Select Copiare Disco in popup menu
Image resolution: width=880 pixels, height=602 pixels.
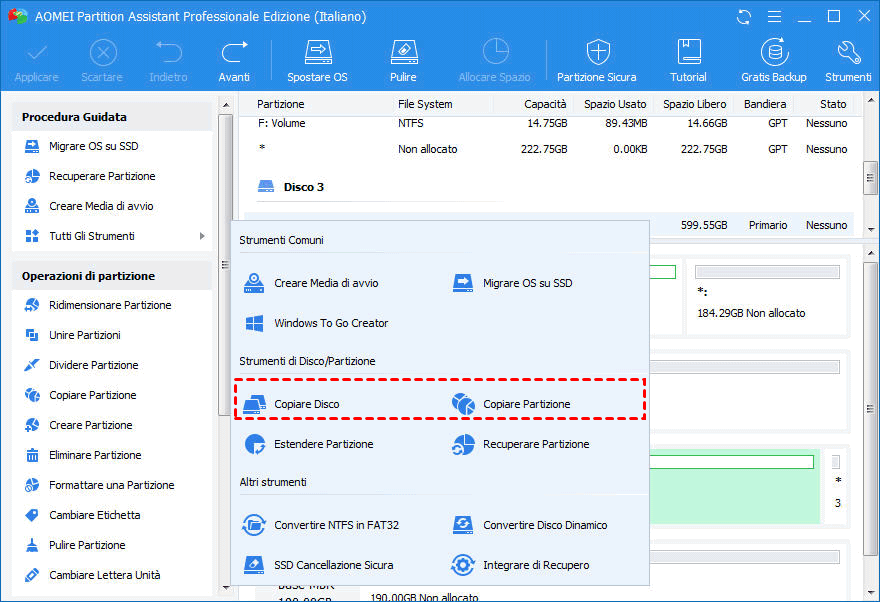coord(292,404)
